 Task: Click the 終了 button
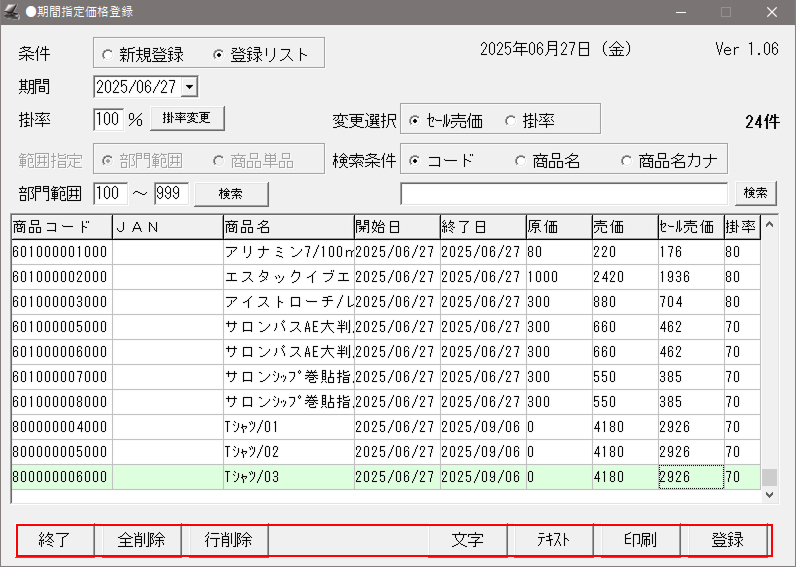point(56,540)
